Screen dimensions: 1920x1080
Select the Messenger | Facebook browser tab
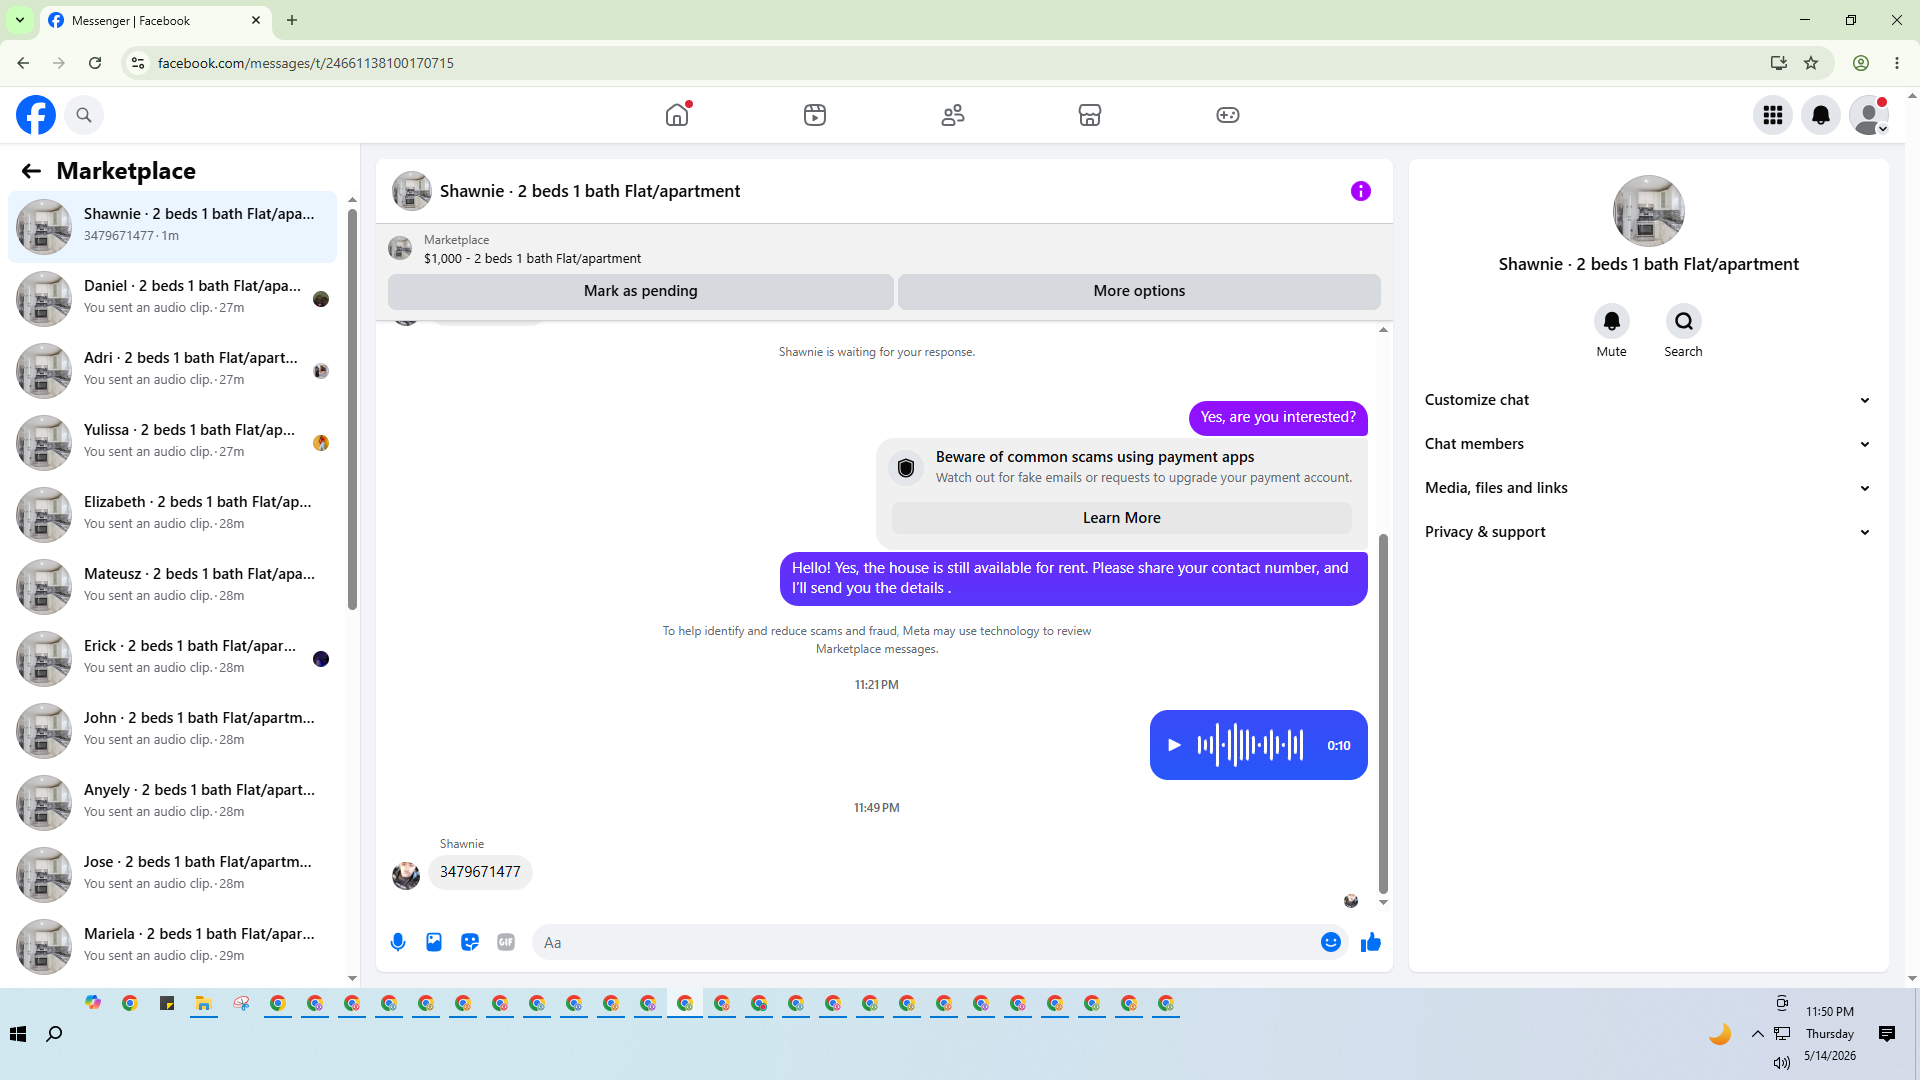pos(155,20)
